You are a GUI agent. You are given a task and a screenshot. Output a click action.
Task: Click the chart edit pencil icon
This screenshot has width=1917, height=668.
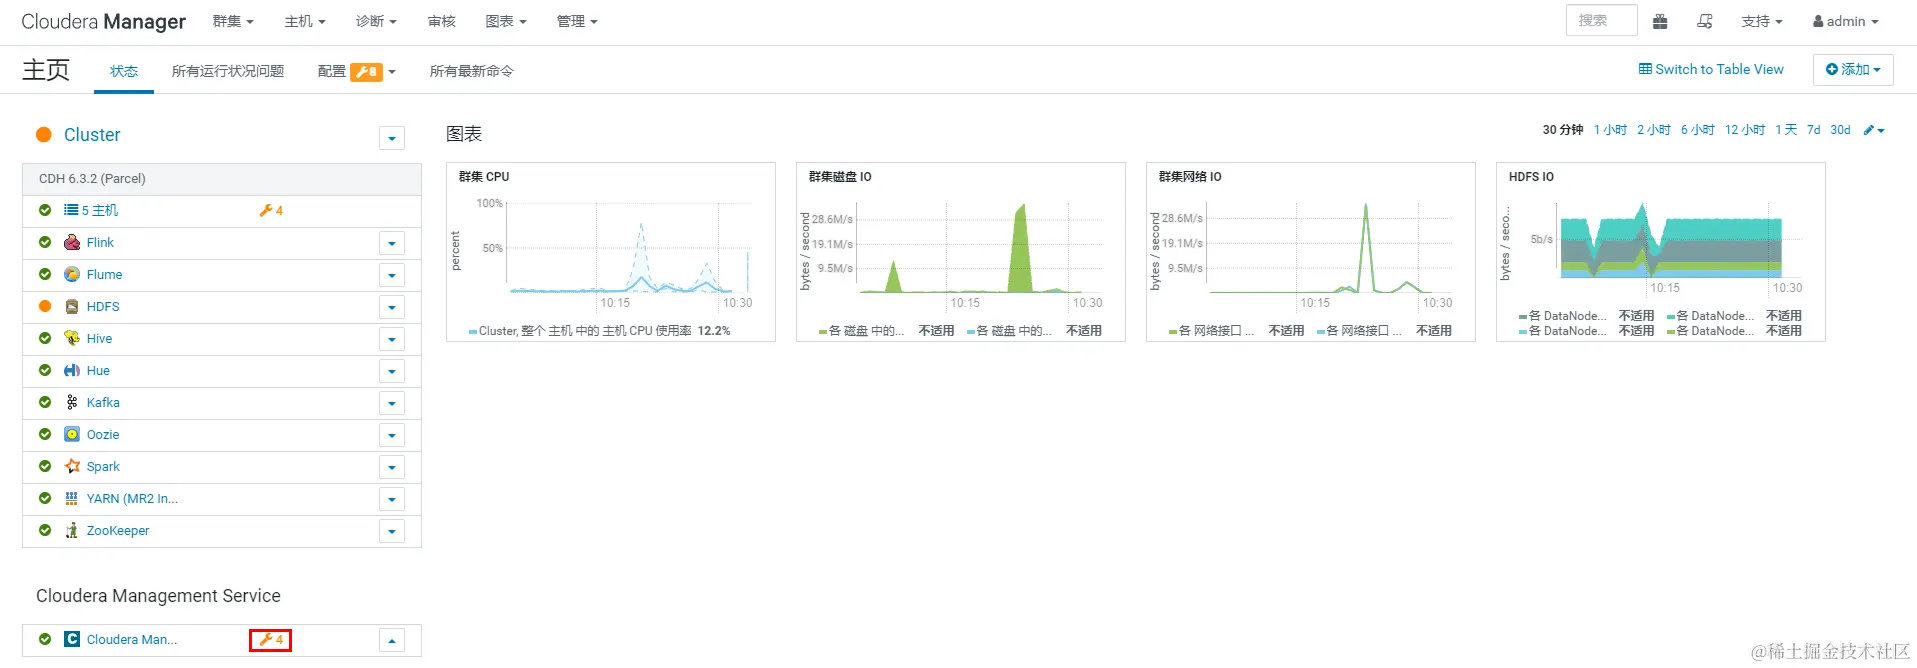1874,130
